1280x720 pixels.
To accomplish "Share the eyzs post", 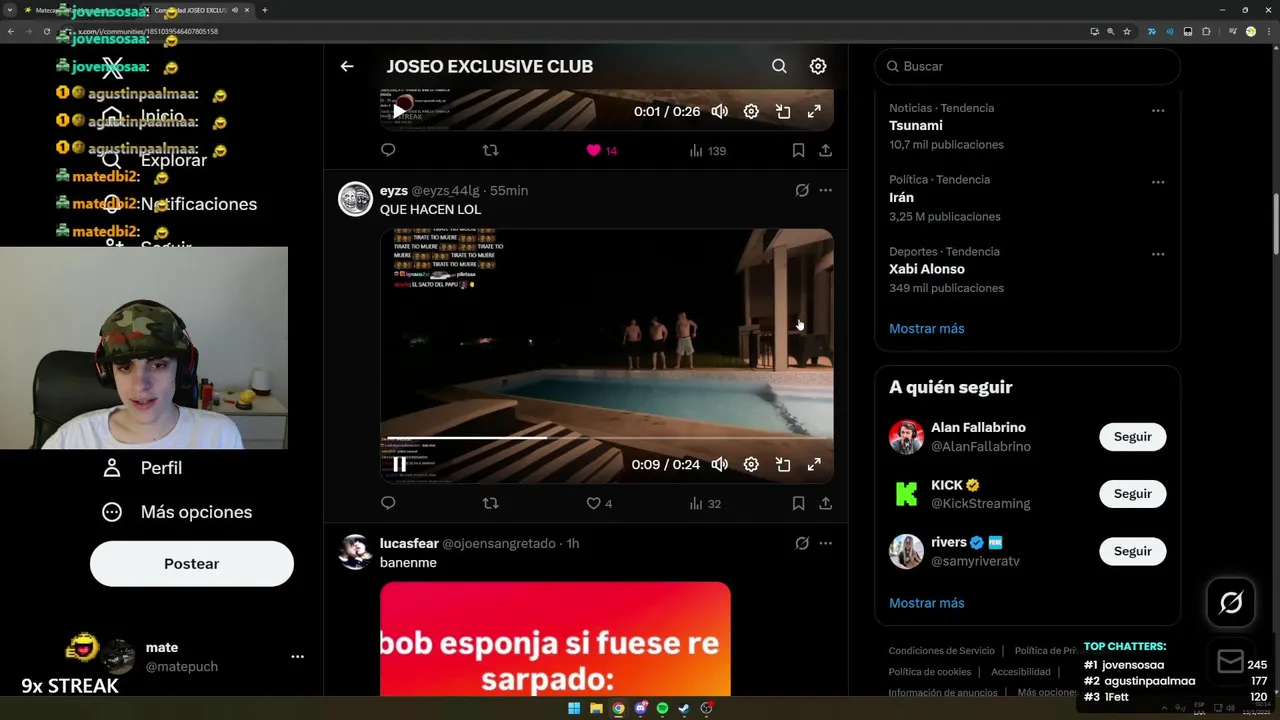I will point(825,503).
